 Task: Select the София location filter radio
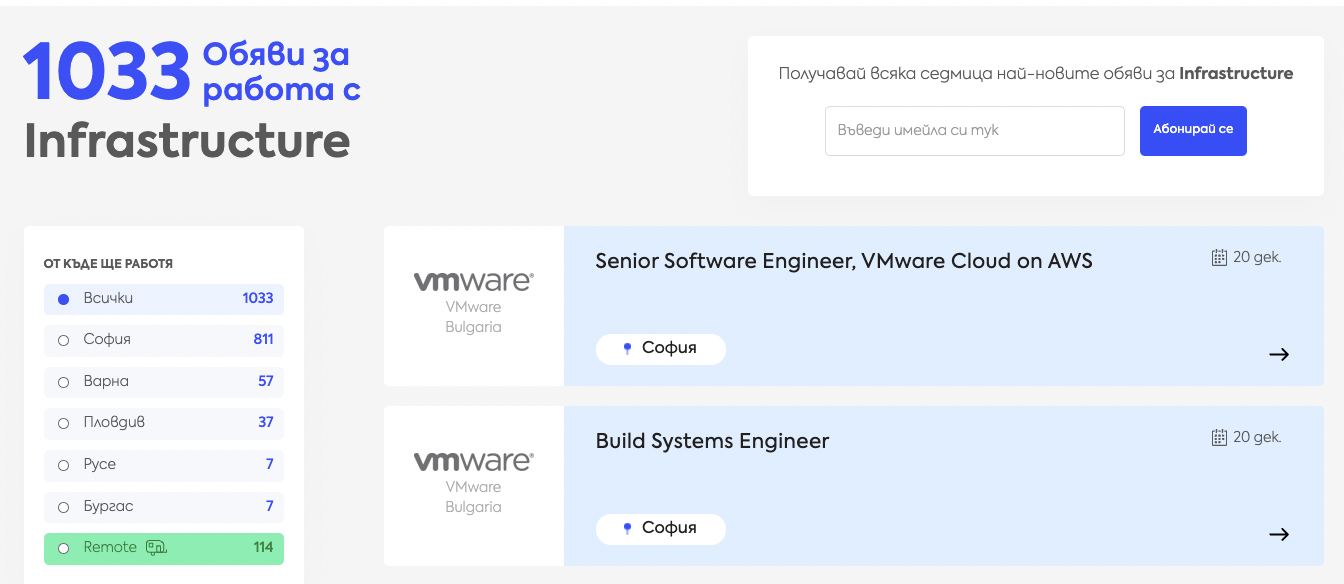tap(164, 340)
